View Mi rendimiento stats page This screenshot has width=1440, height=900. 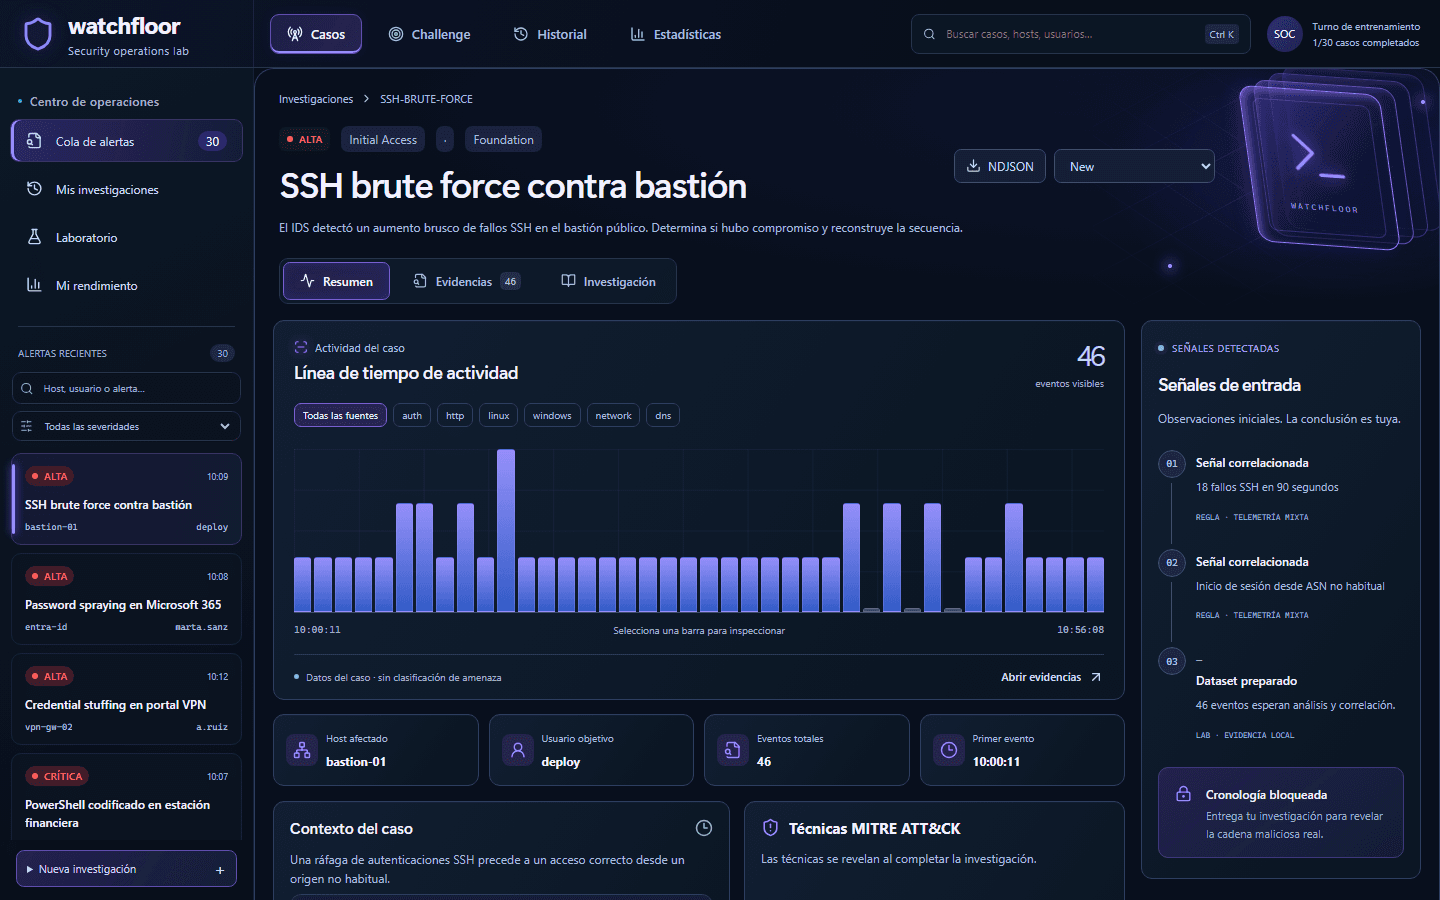click(127, 285)
